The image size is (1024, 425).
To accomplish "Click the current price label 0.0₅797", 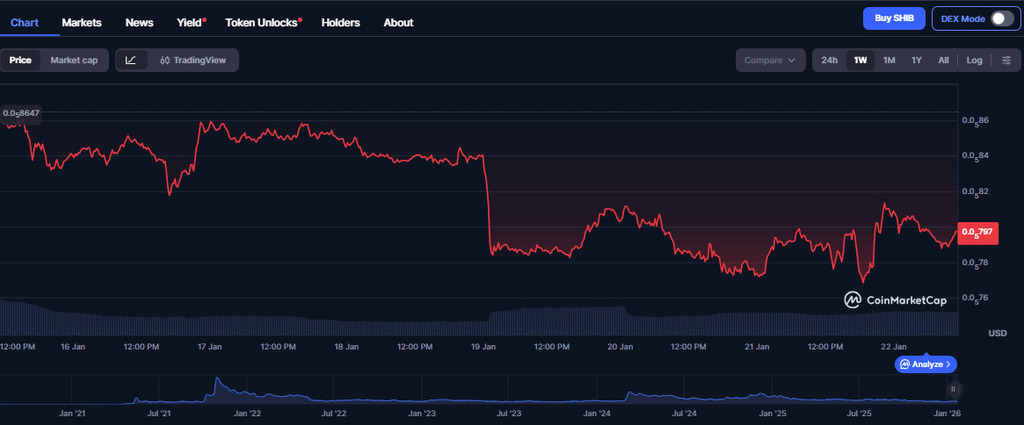I will click(x=977, y=232).
